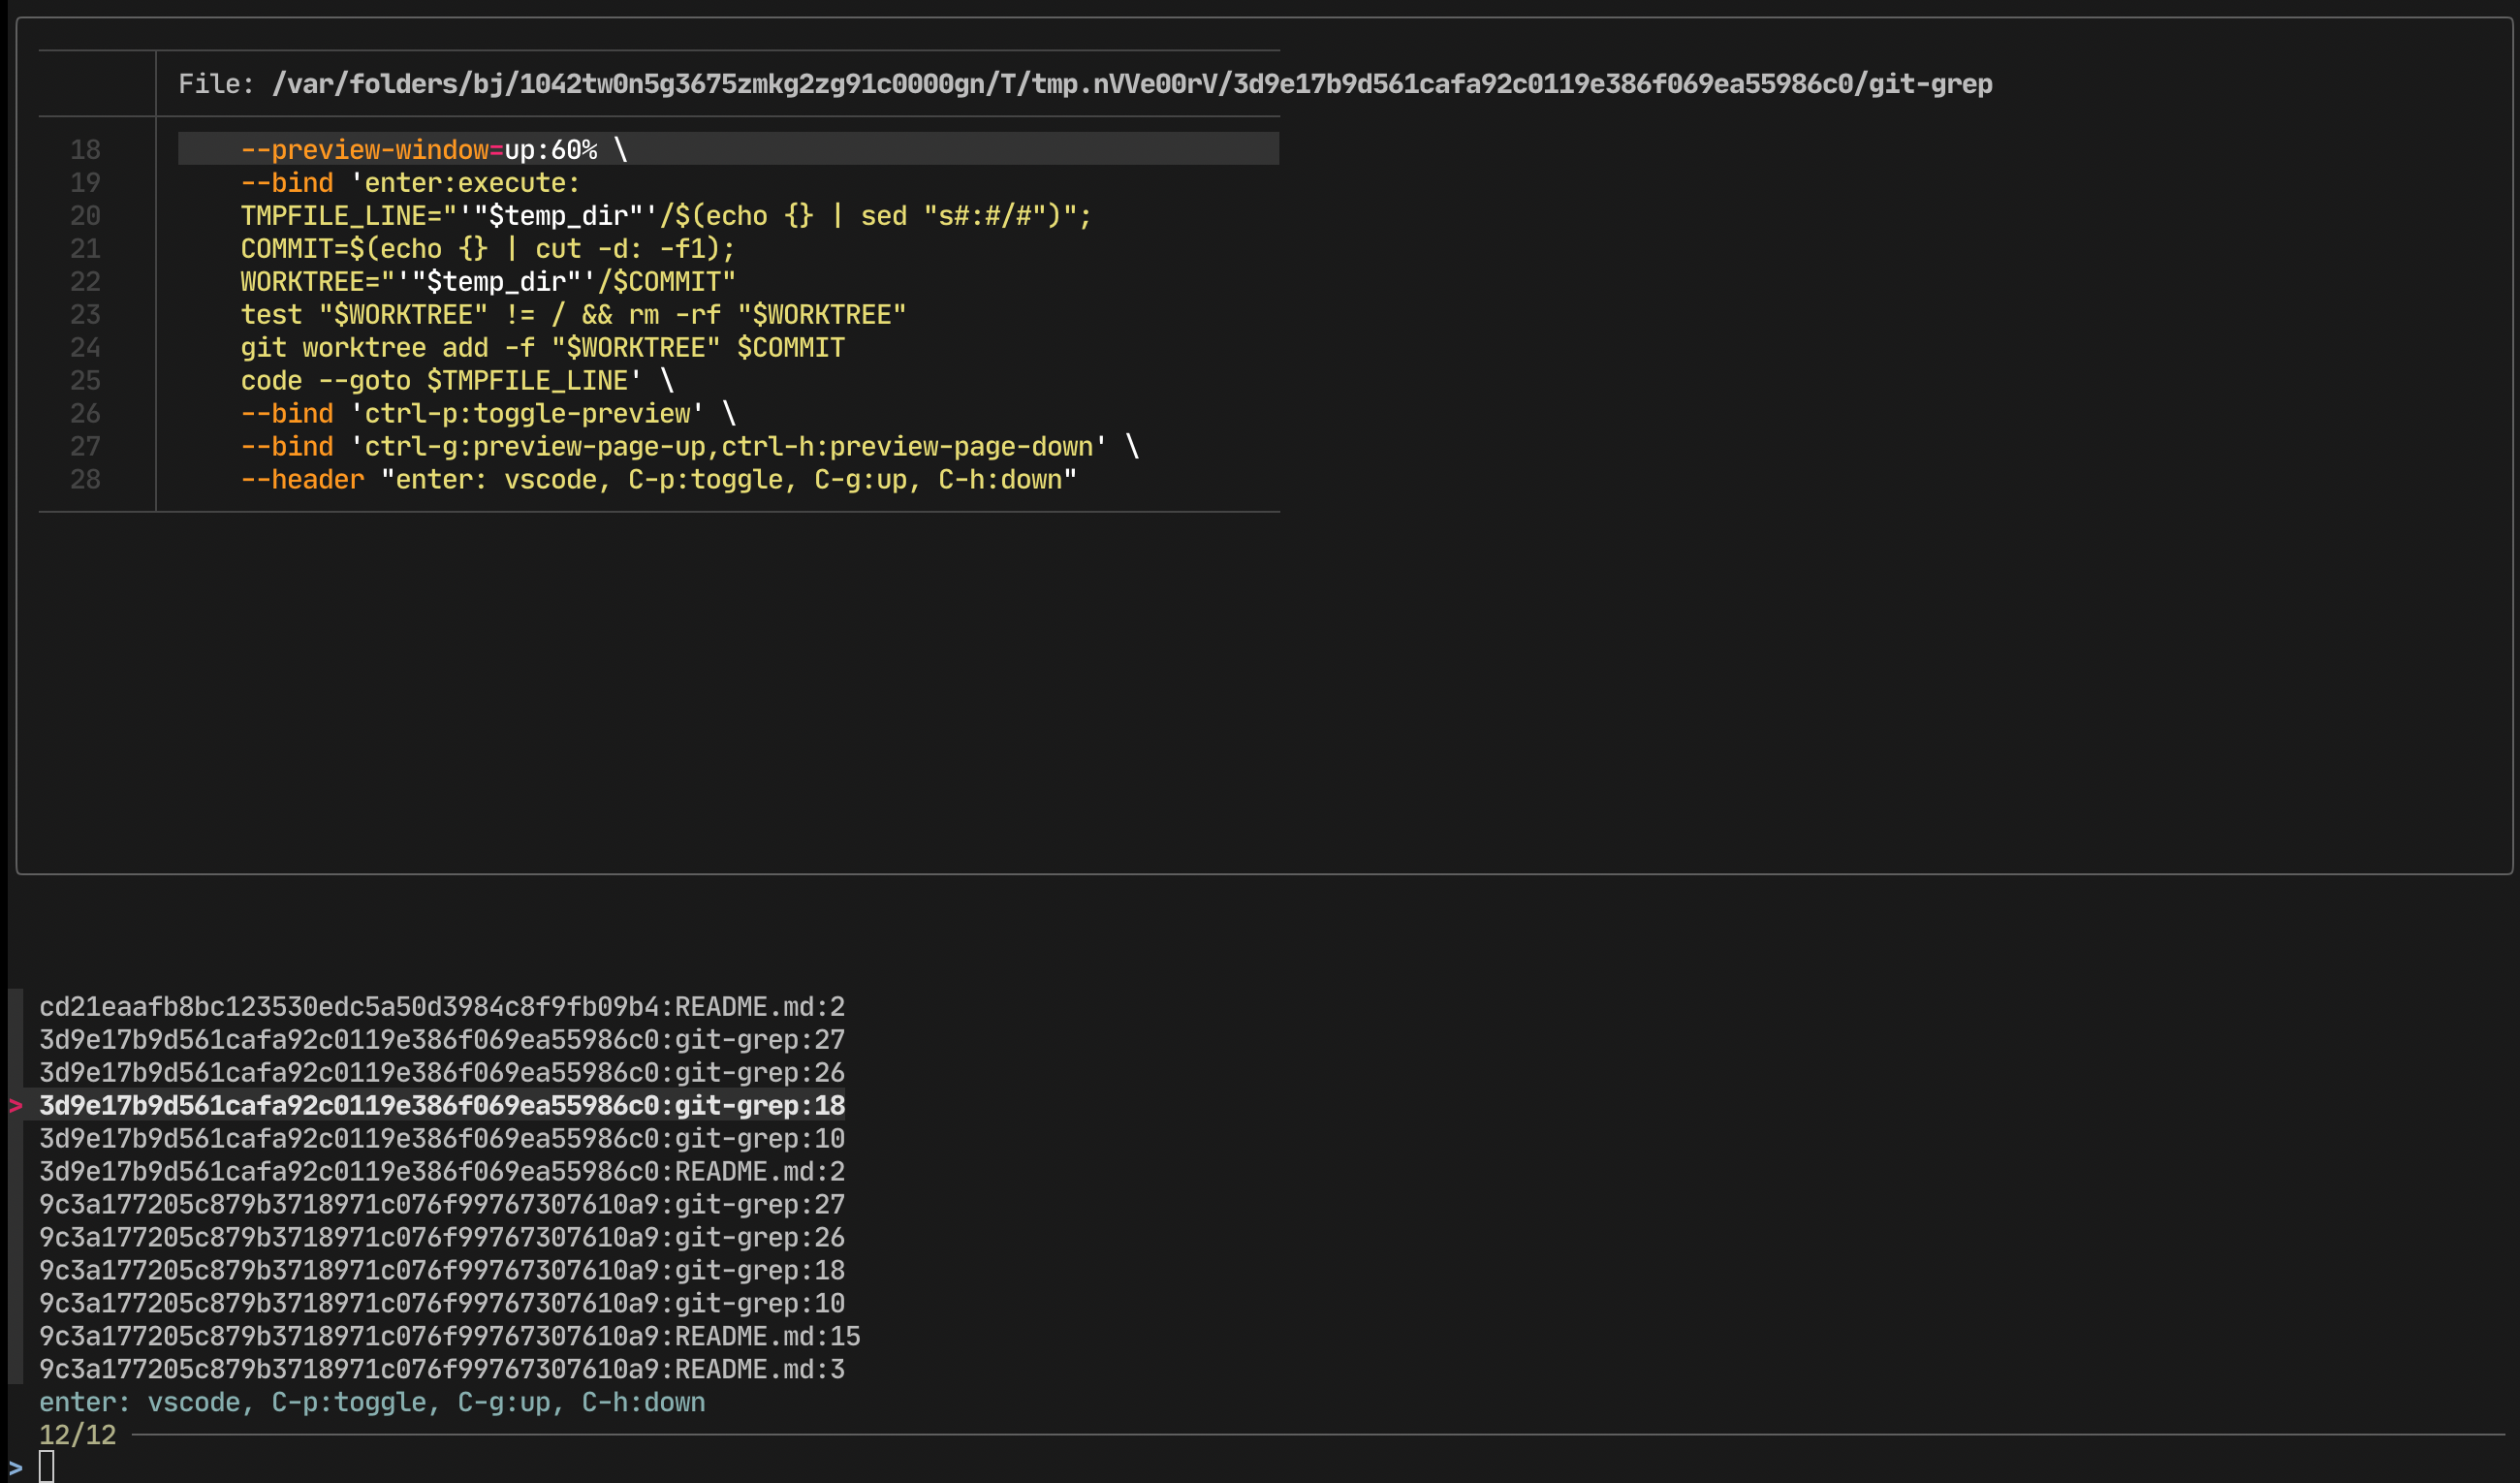Click line number 28 in preview gutter

(85, 480)
